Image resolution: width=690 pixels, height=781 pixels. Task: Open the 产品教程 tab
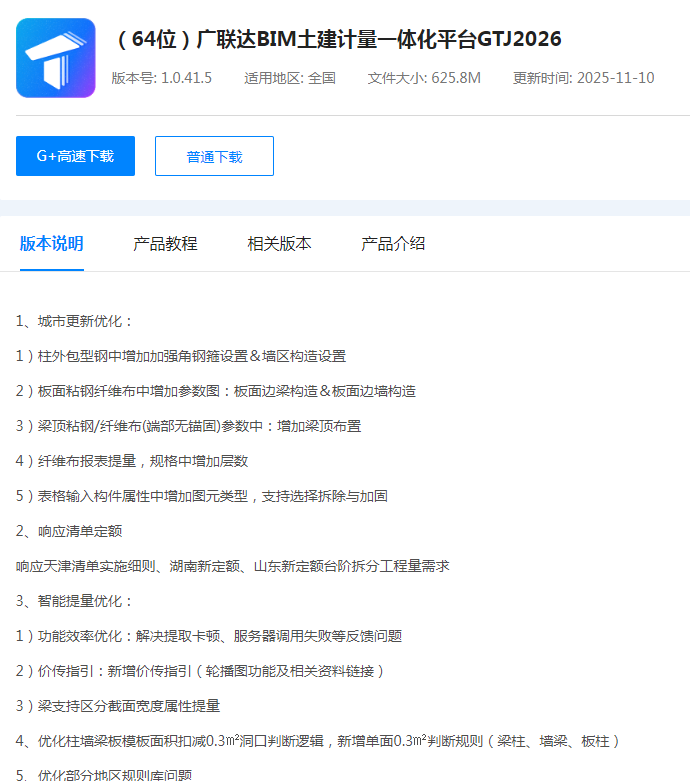point(165,244)
